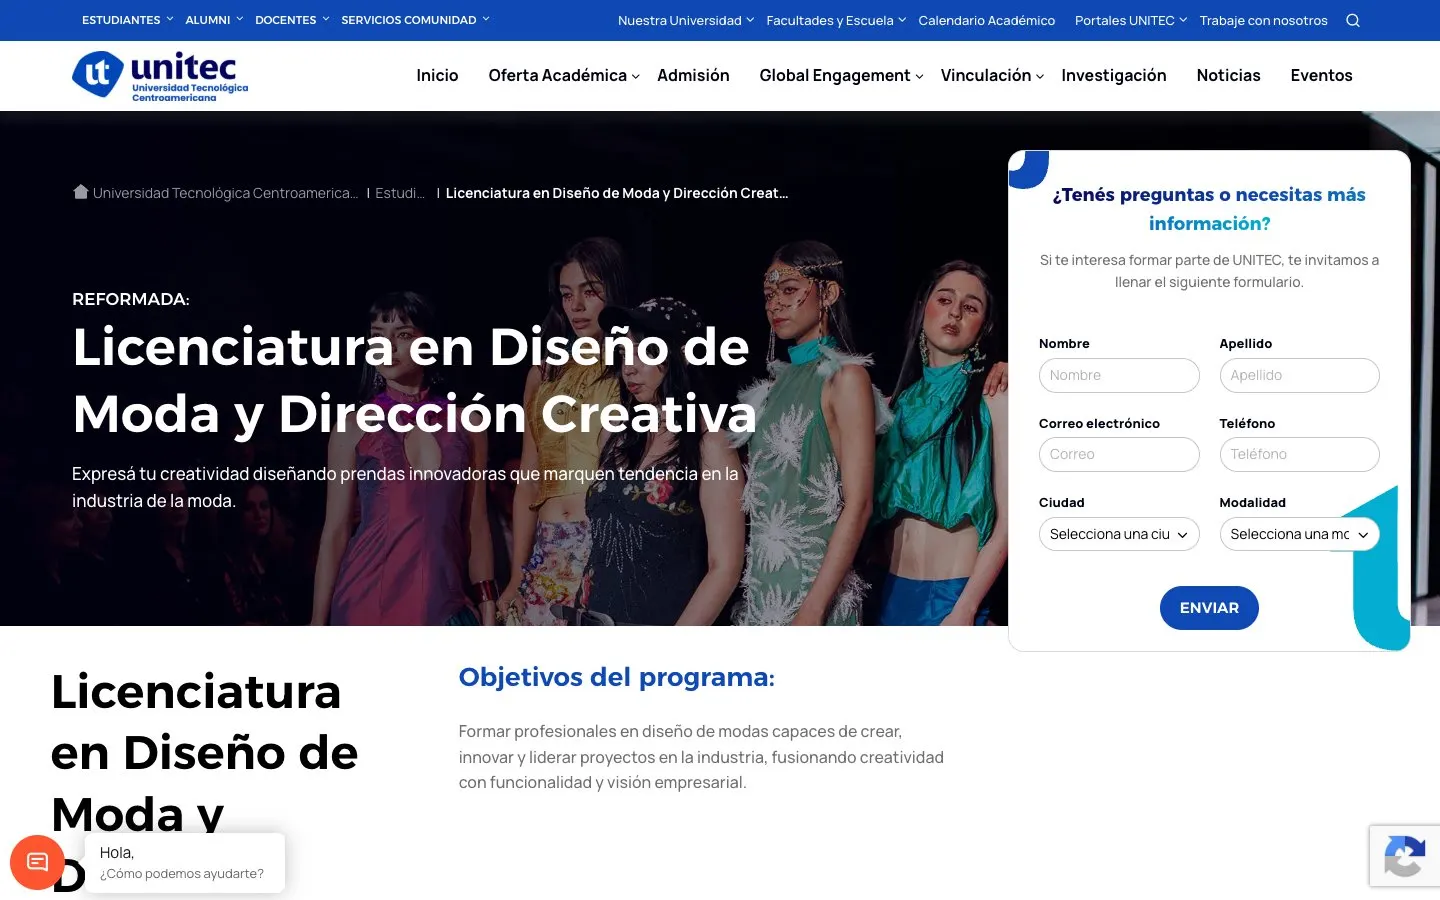Open Facultades y Escuela dropdown
Screen dimensions: 1440x900
point(836,20)
